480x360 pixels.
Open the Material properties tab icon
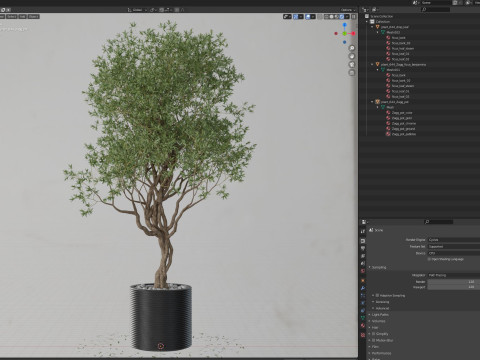(x=363, y=325)
